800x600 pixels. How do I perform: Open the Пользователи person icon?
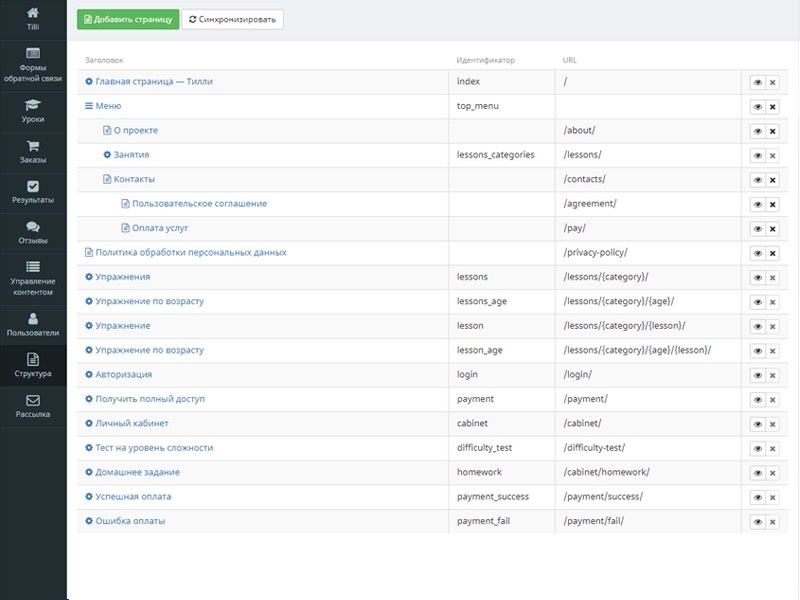click(33, 319)
